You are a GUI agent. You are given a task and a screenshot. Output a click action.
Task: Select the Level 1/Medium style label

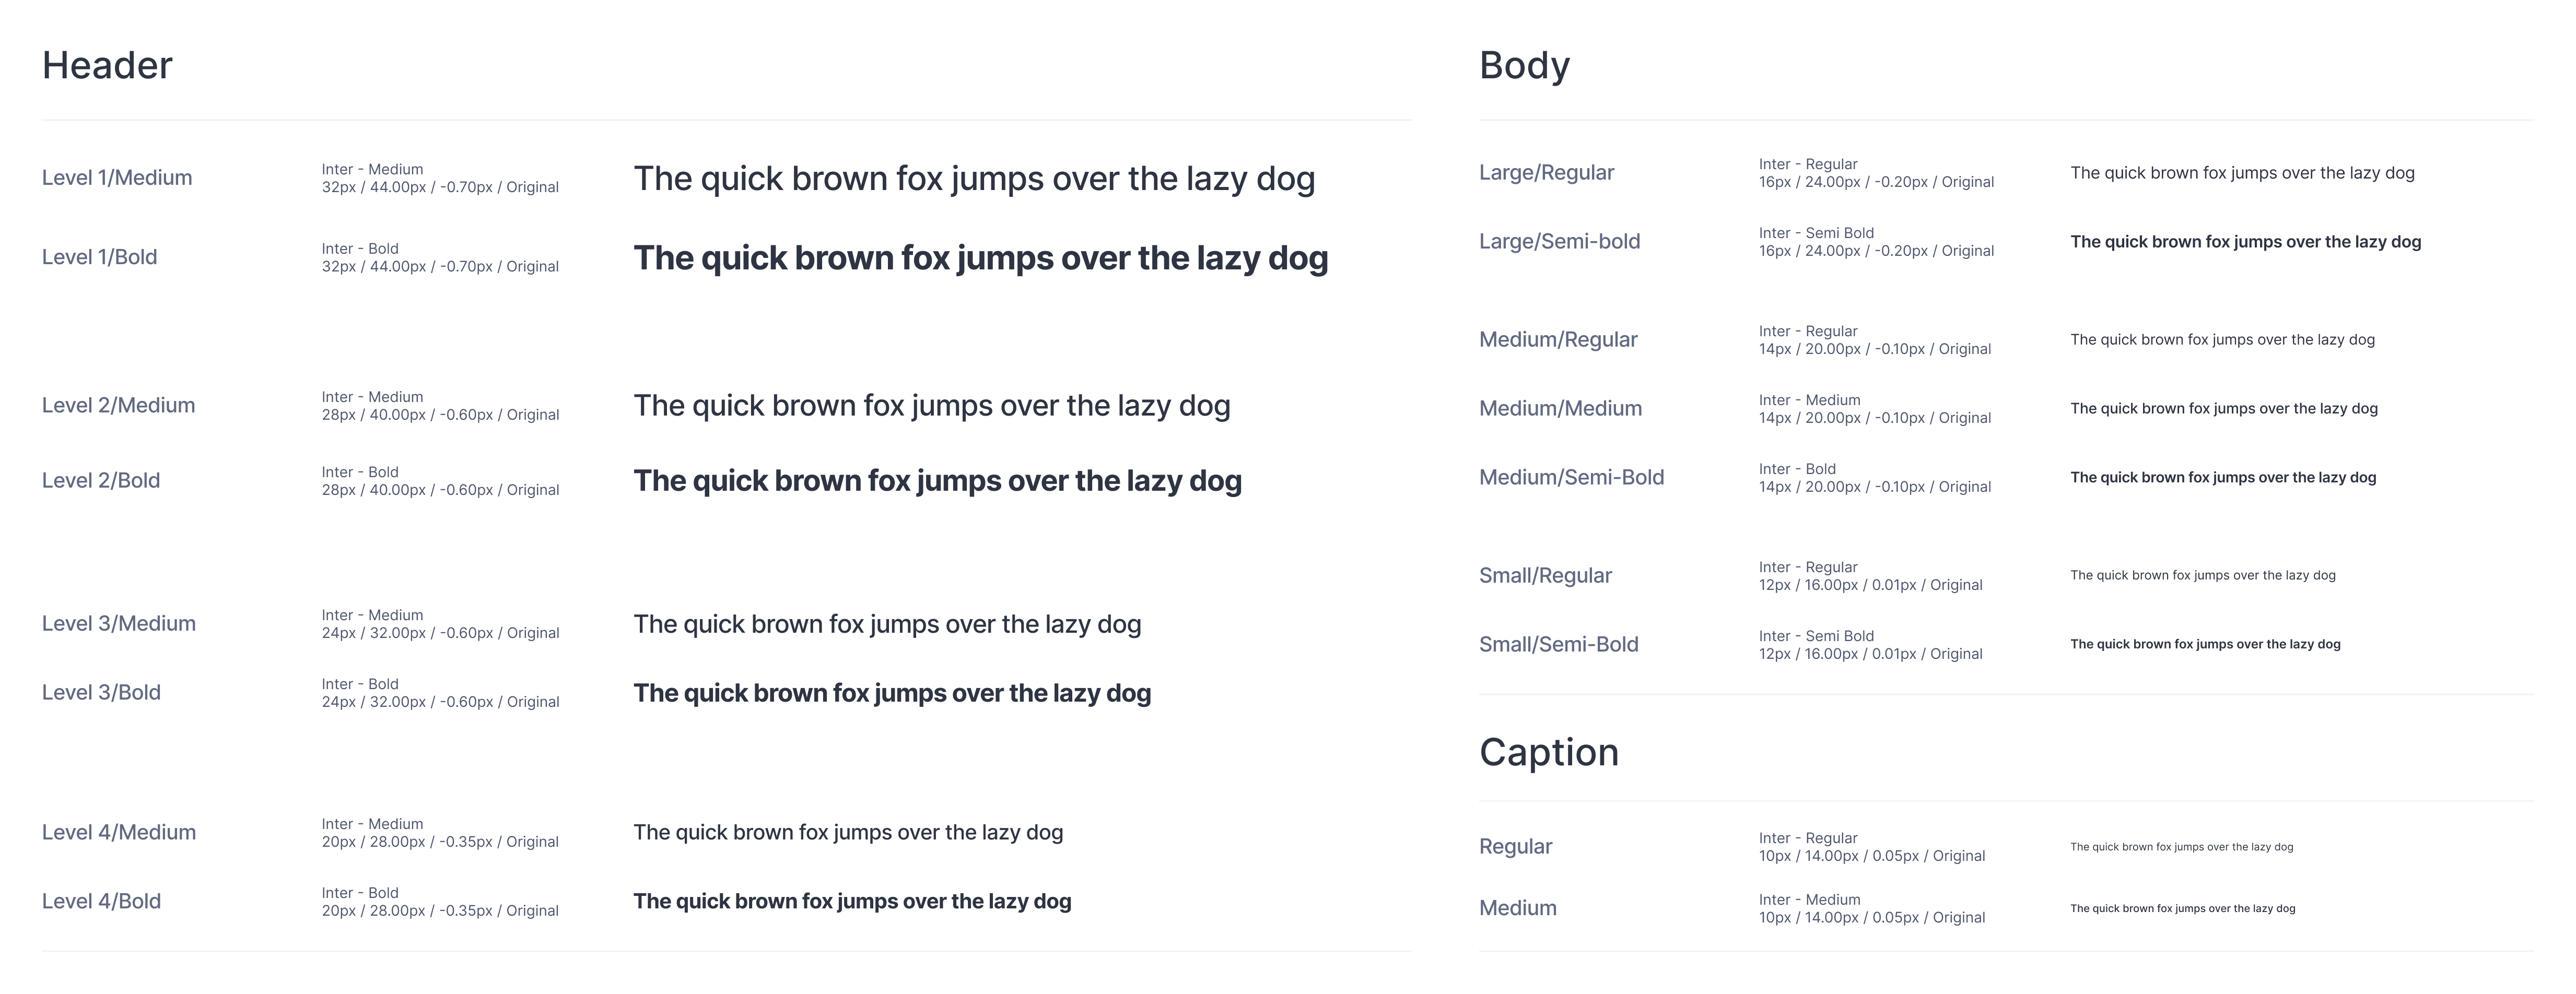coord(117,178)
